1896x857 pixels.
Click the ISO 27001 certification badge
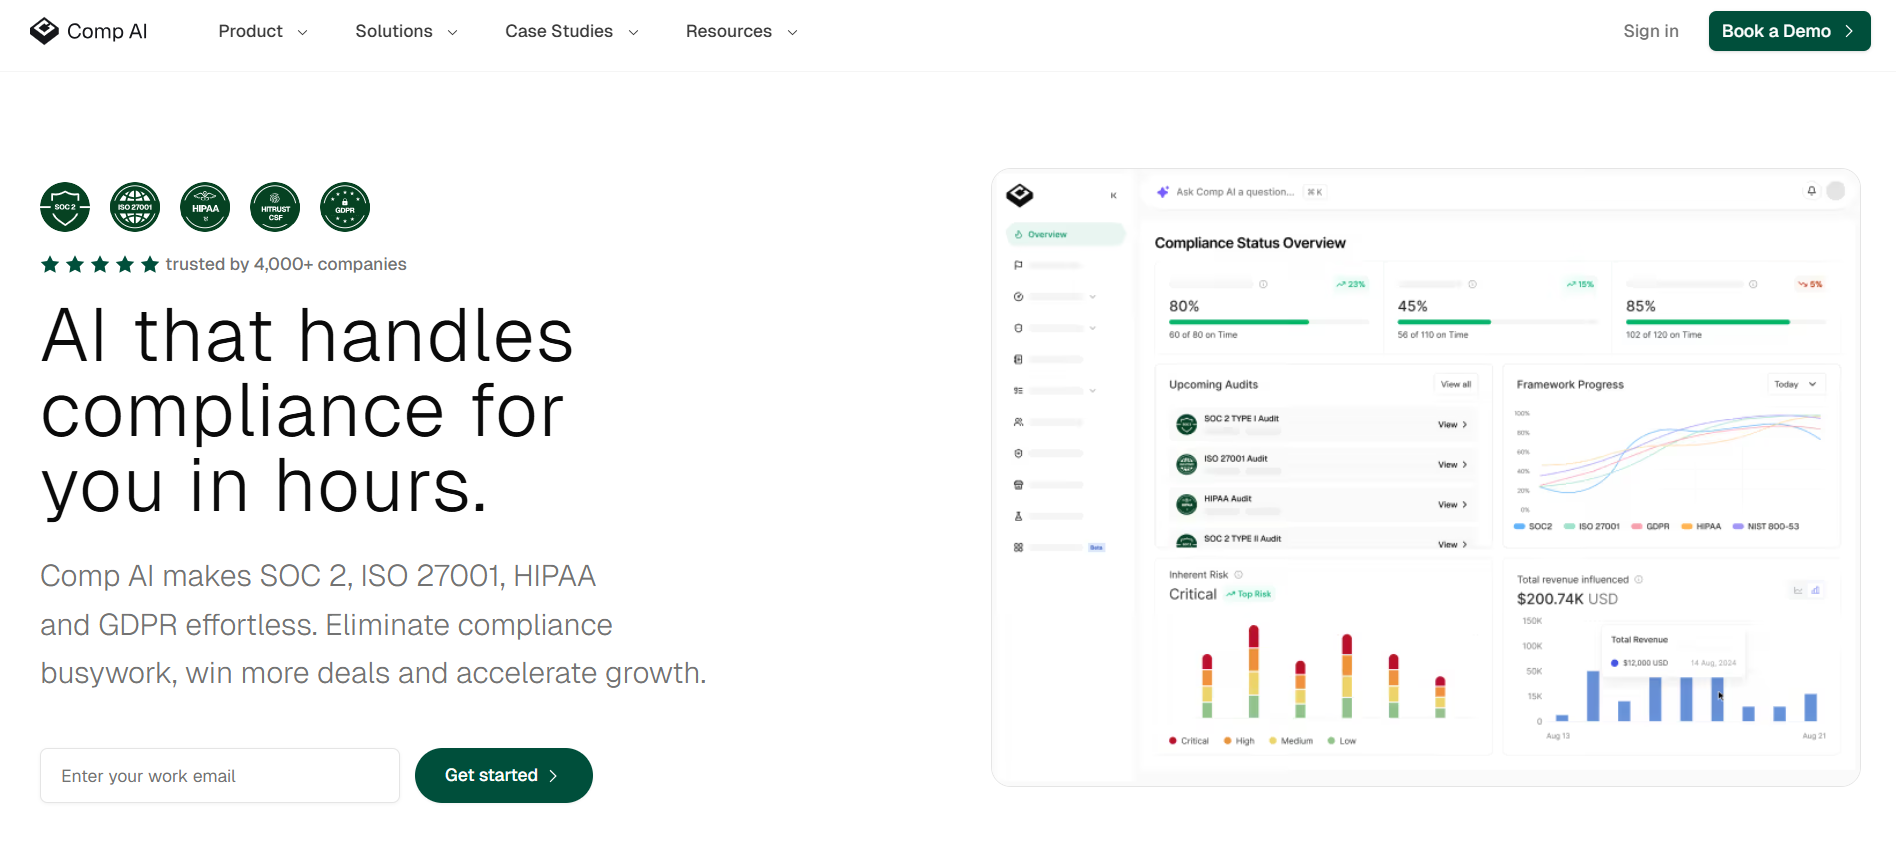coord(135,207)
